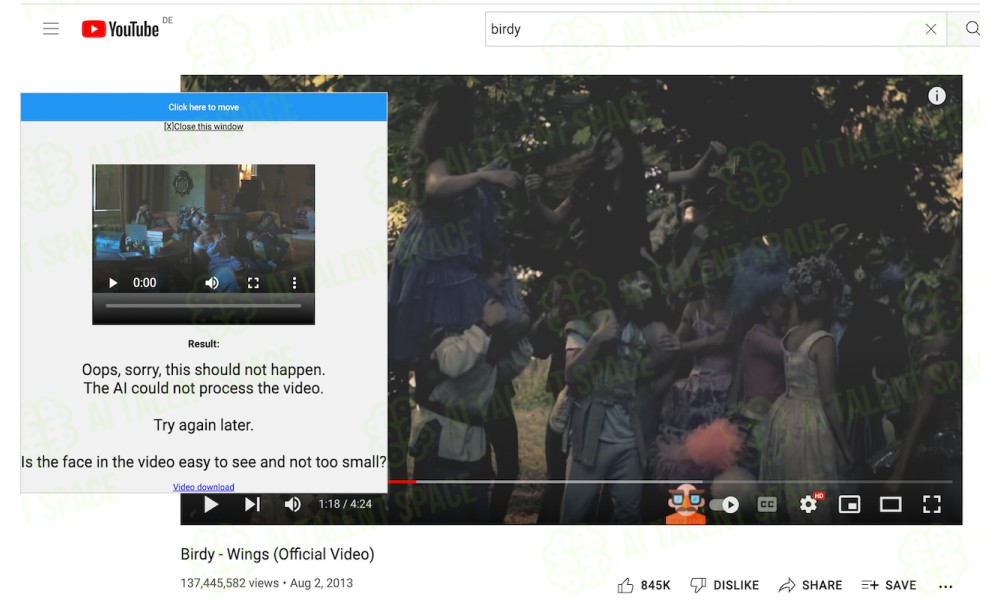
Task: Click the search magnifier button
Action: [x=971, y=28]
